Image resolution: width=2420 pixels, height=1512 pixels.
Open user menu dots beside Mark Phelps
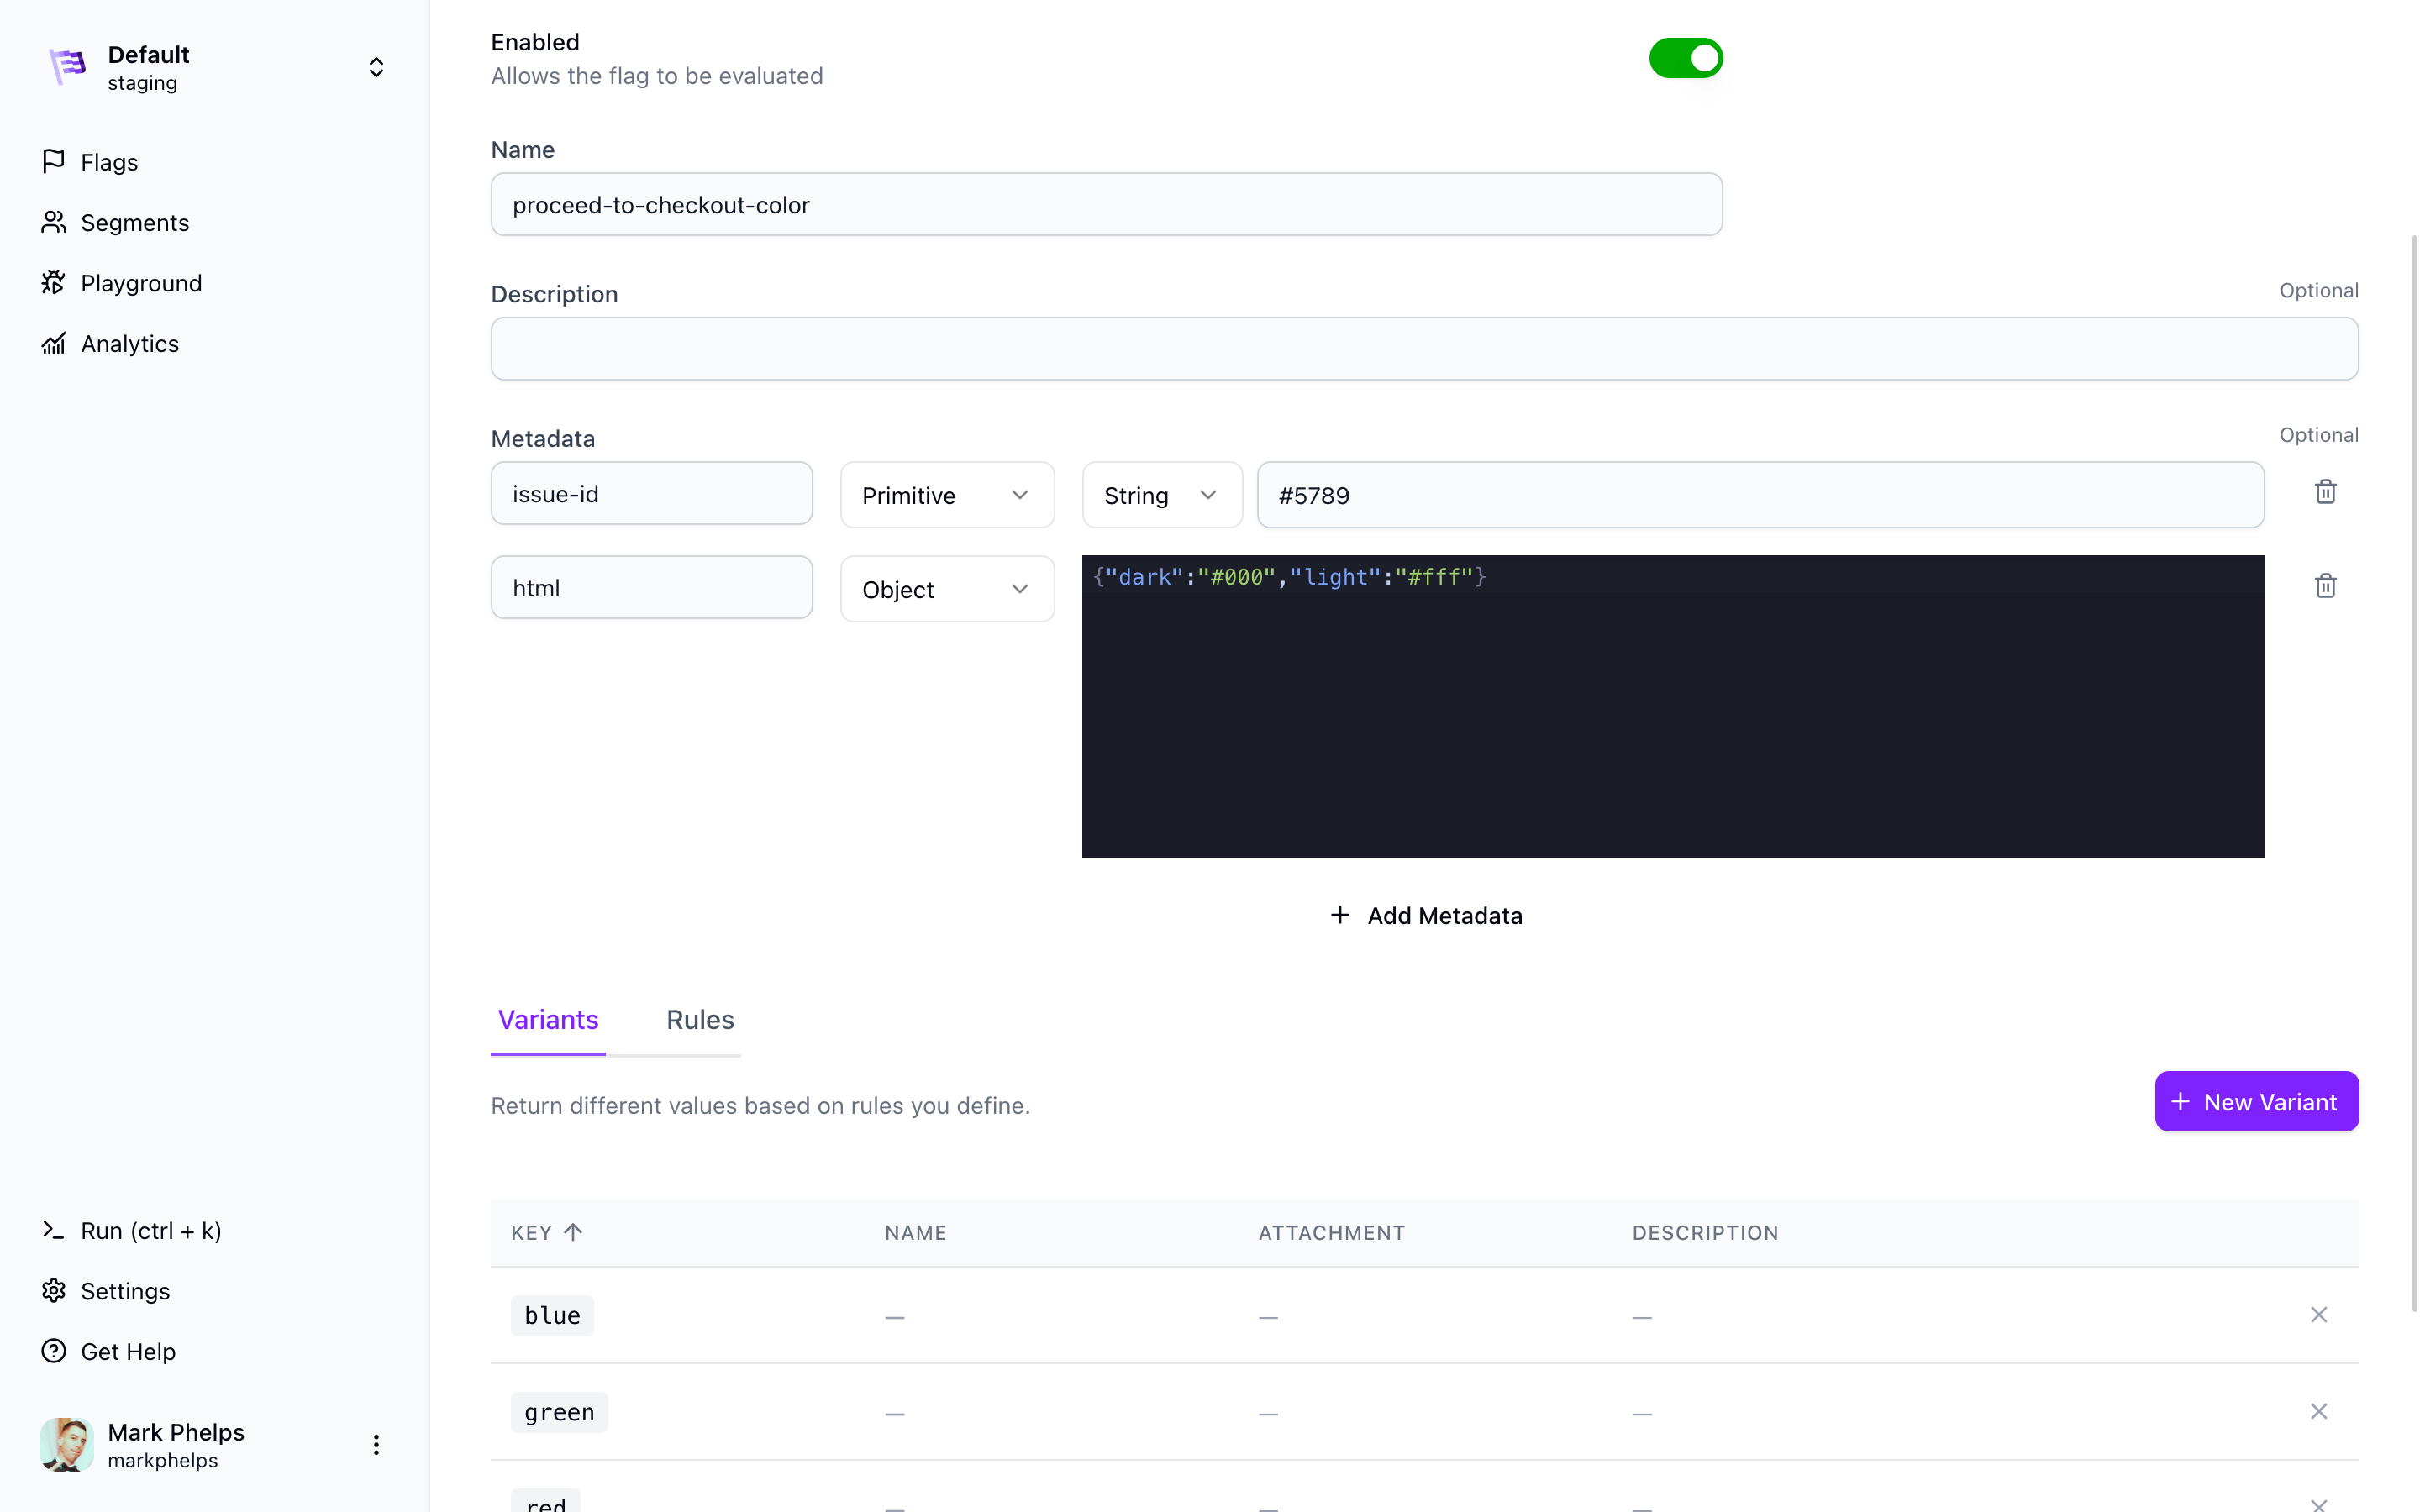(376, 1445)
